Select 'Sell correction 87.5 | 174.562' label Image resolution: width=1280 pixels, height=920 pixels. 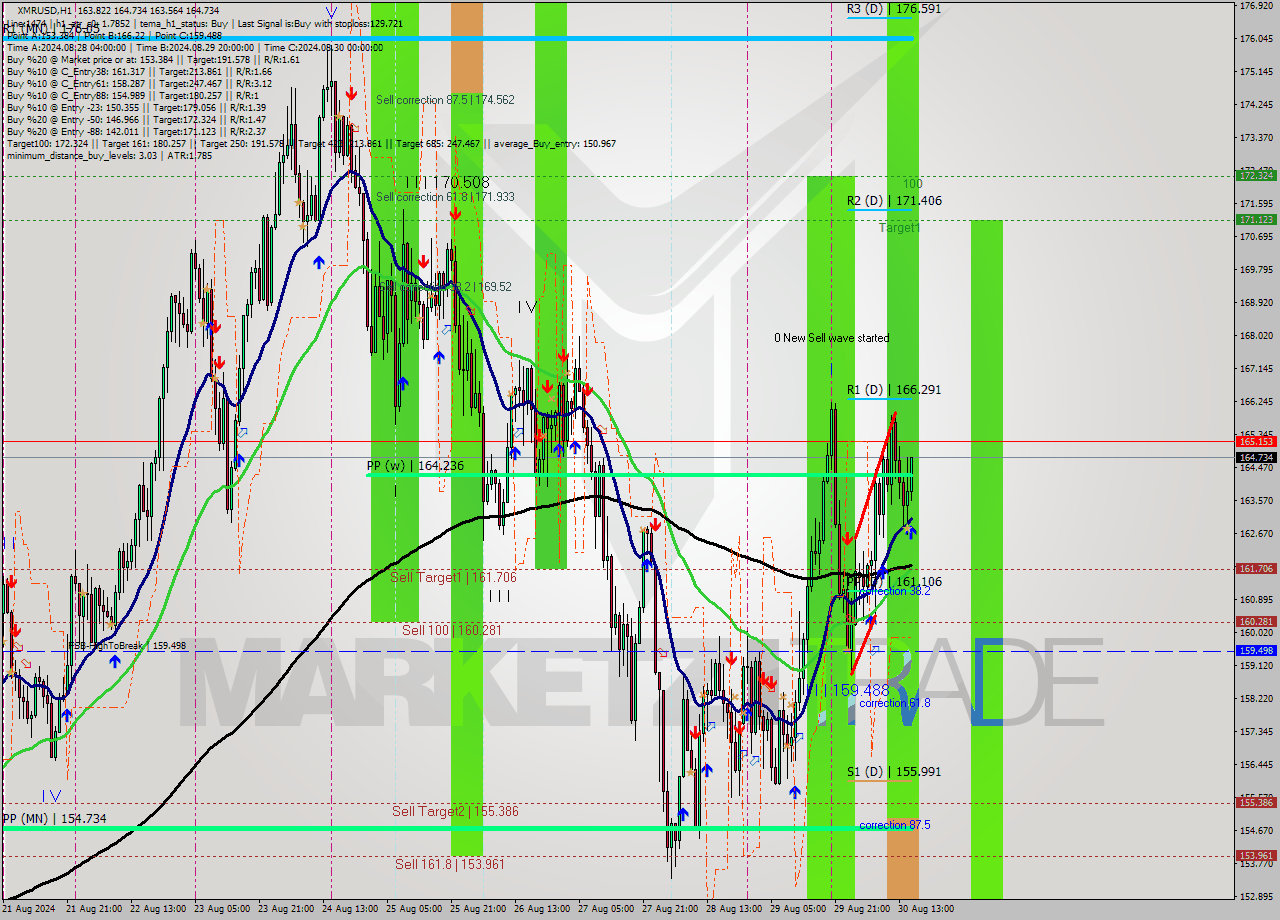pos(445,100)
